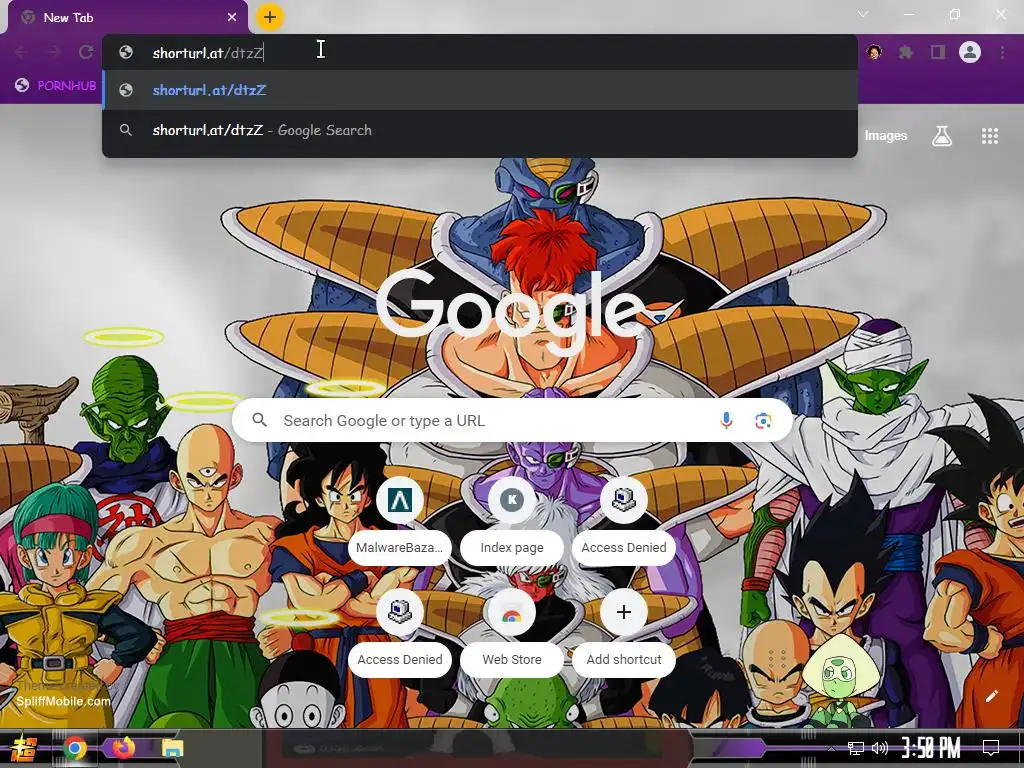Open File Explorer from the taskbar

(172, 748)
